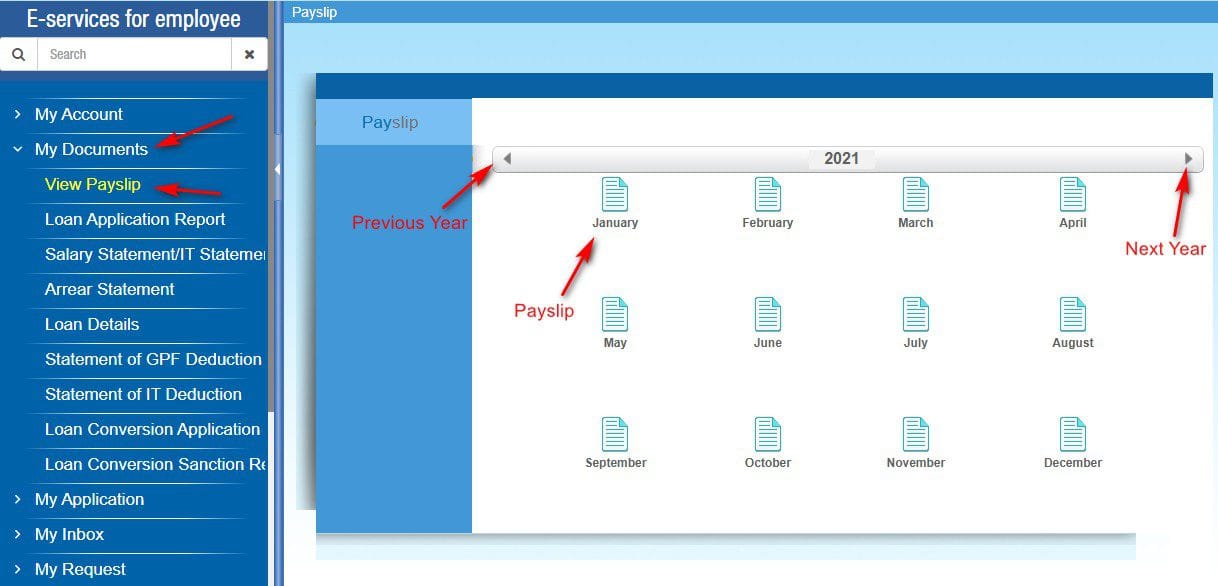
Task: Open the December payslip document icon
Action: click(x=1073, y=434)
